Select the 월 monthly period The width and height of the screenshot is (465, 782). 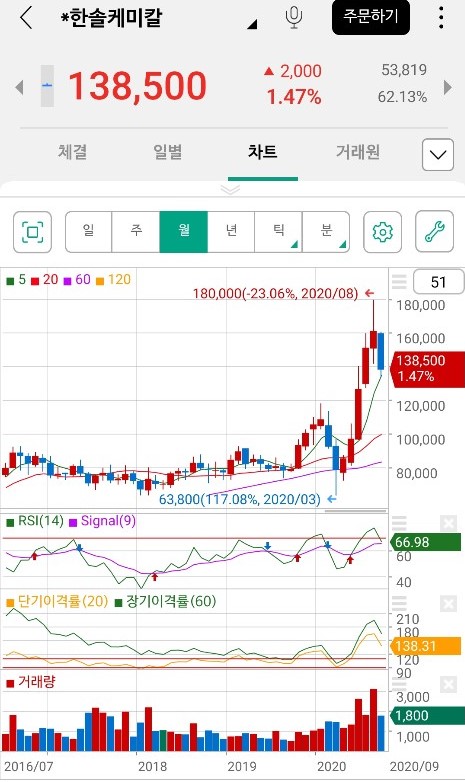184,232
